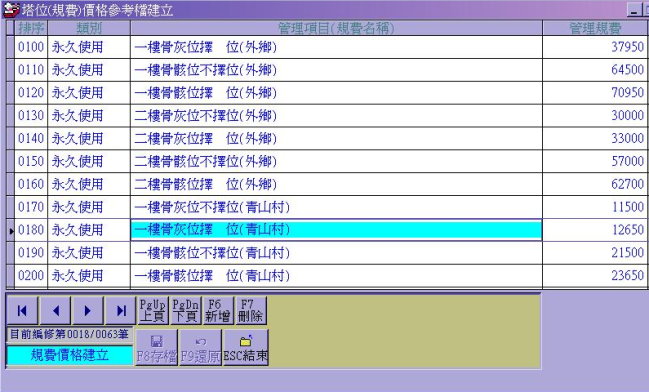Select the sort order cell 0170
The image size is (649, 392).
[31, 207]
